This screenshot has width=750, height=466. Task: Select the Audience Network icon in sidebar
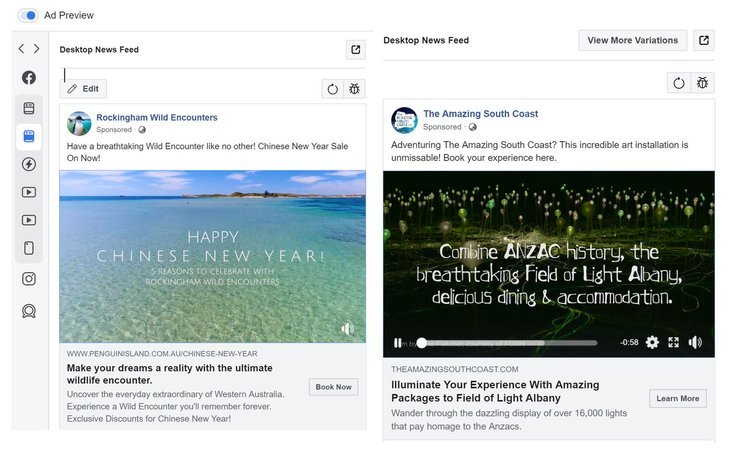point(29,311)
